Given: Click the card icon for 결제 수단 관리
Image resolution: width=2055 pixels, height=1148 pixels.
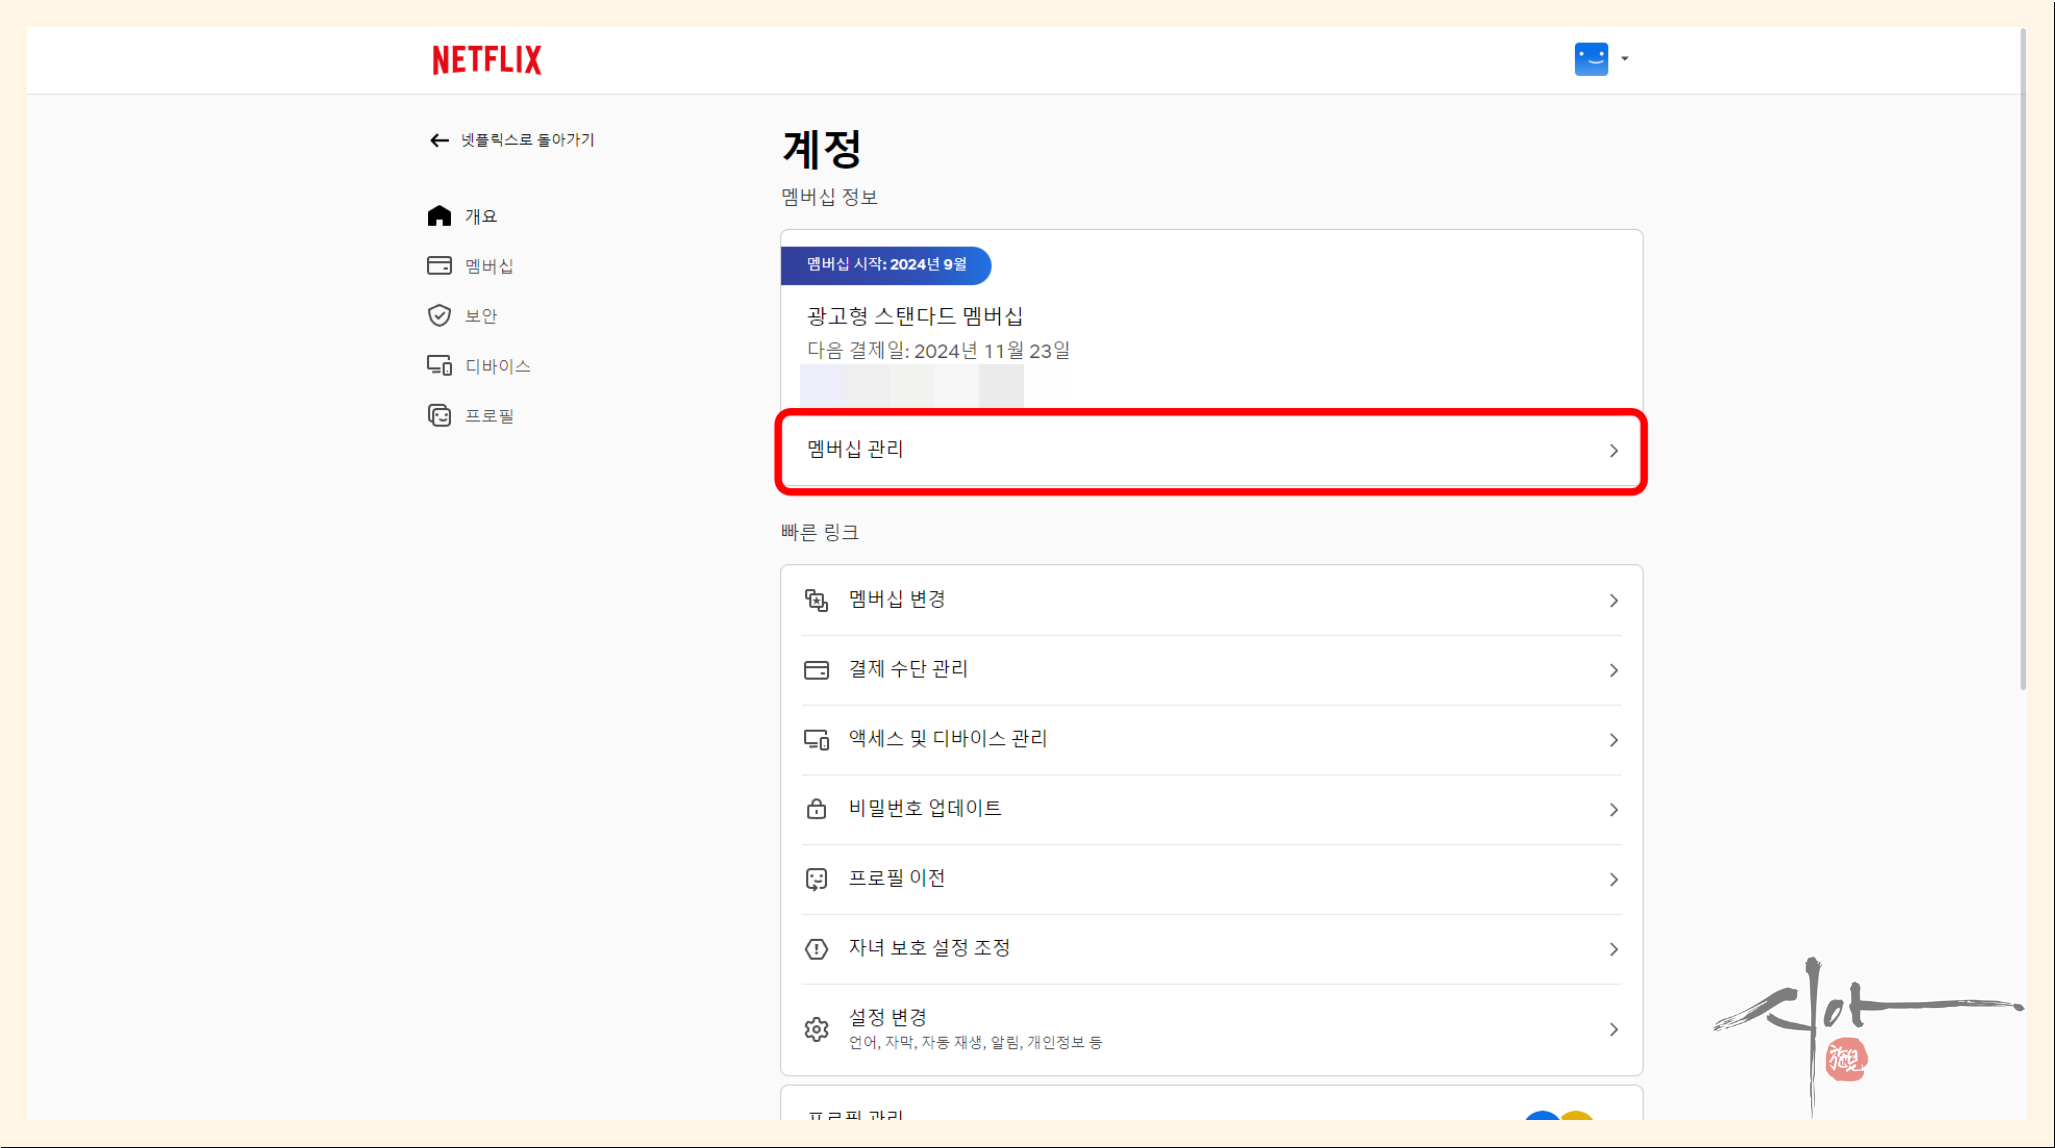Looking at the screenshot, I should 816,670.
